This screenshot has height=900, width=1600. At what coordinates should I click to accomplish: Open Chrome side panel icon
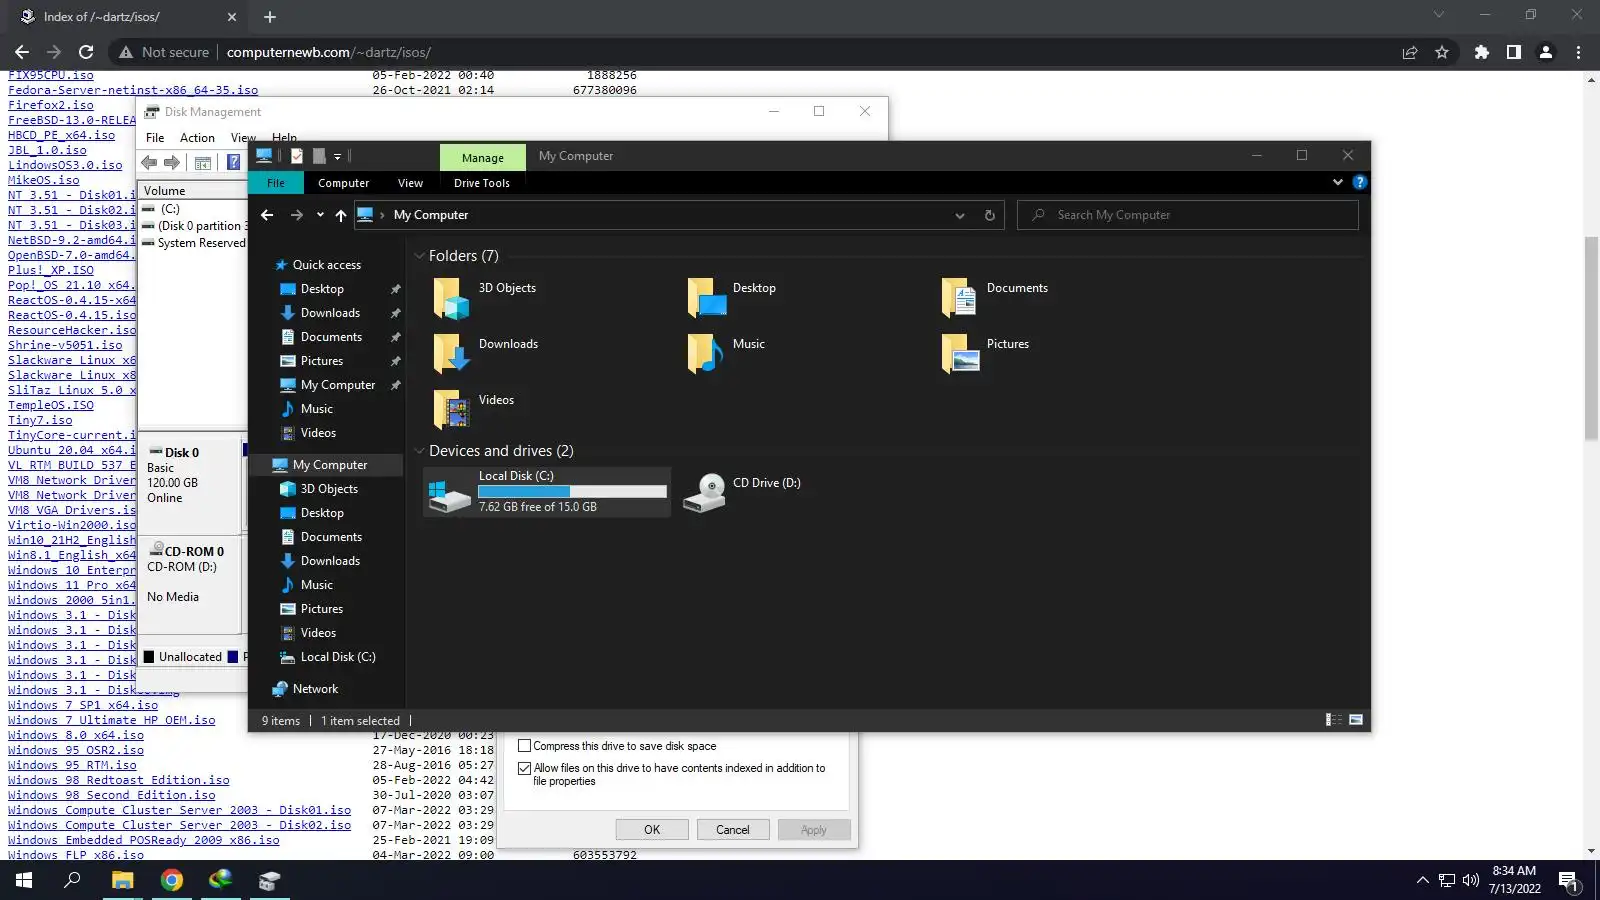(1514, 52)
